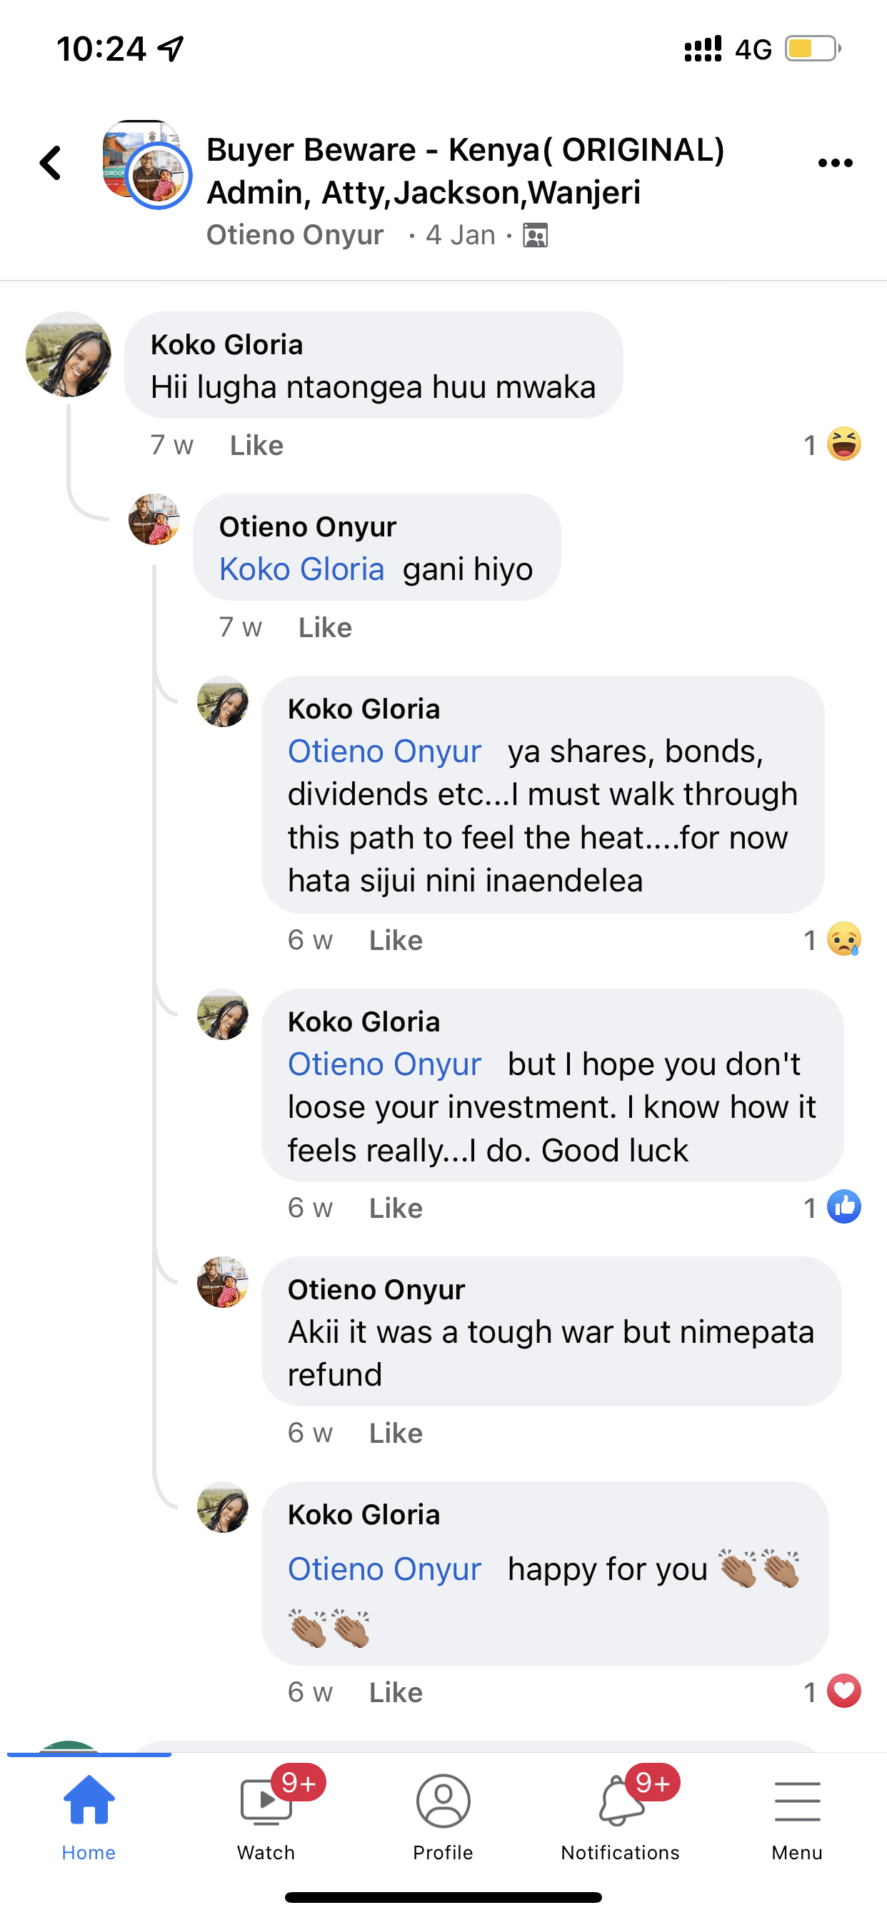The width and height of the screenshot is (887, 1920).
Task: Like the 'happy for you' reply
Action: click(x=395, y=1692)
